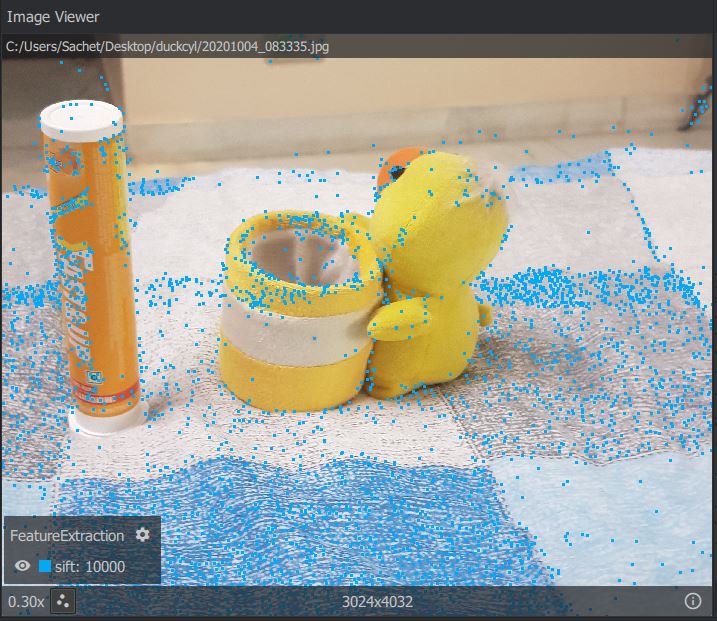The height and width of the screenshot is (621, 717).
Task: Click the FeatureExtraction label
Action: point(67,535)
